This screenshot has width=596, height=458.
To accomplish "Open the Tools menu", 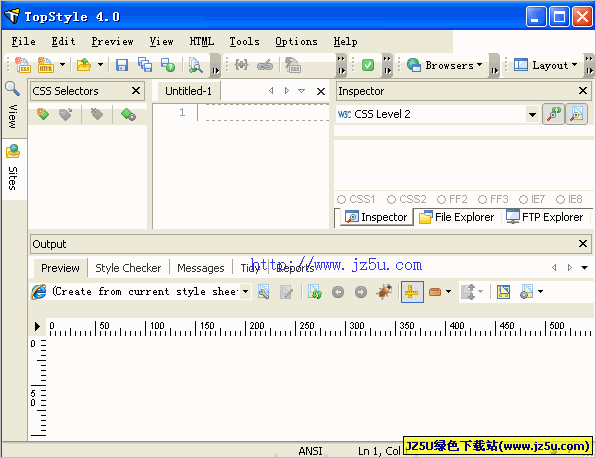I will point(244,41).
